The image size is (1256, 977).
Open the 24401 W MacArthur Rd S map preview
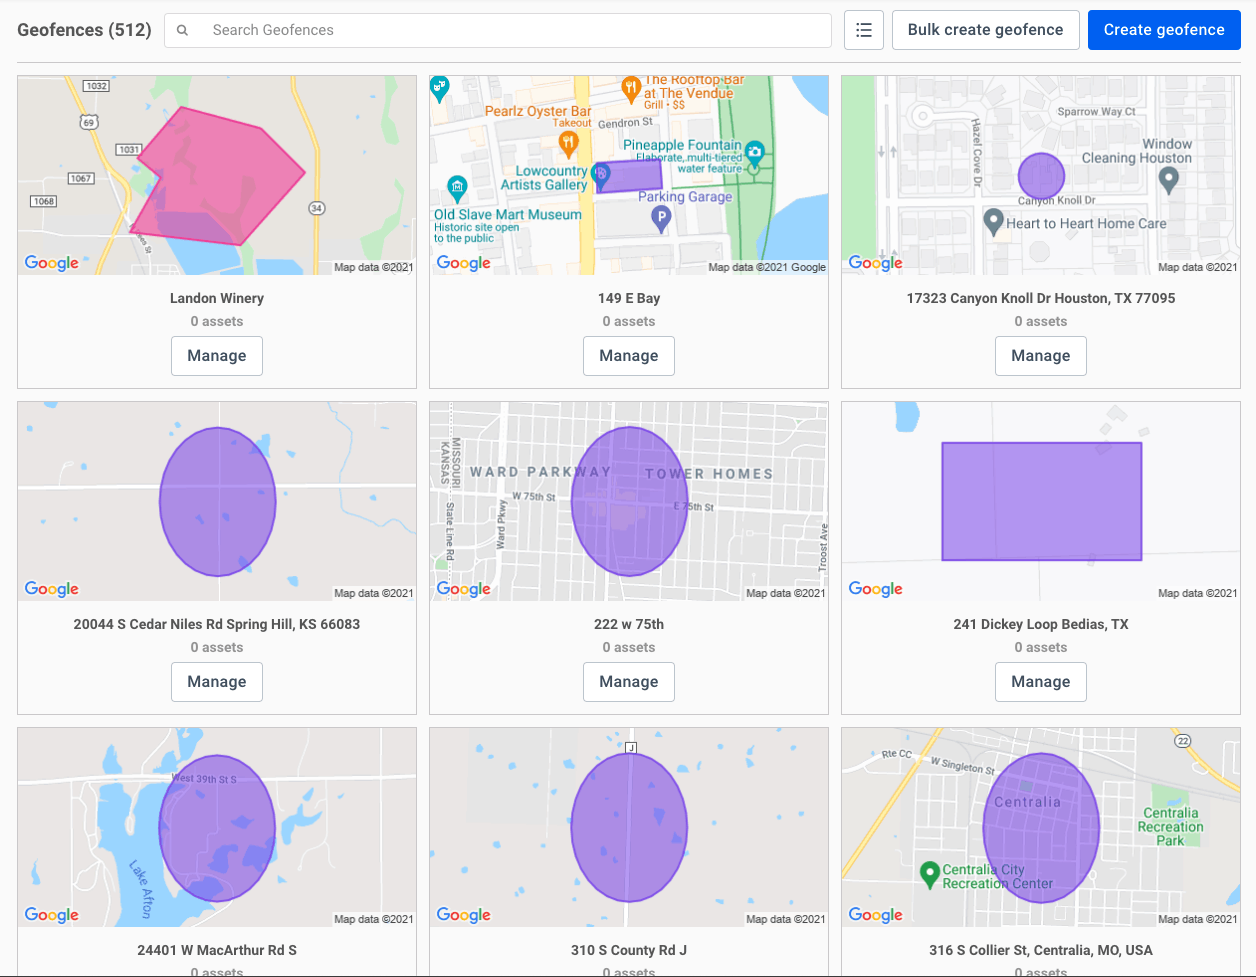216,827
